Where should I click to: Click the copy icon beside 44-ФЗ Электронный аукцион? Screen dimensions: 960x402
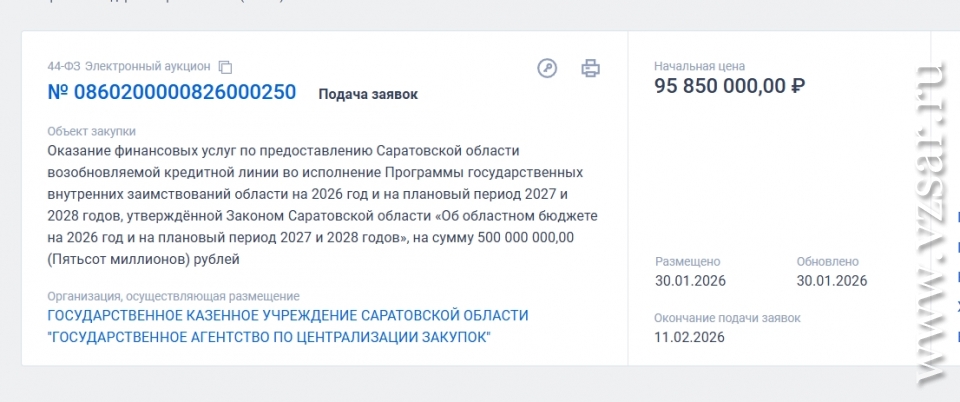pyautogui.click(x=225, y=67)
